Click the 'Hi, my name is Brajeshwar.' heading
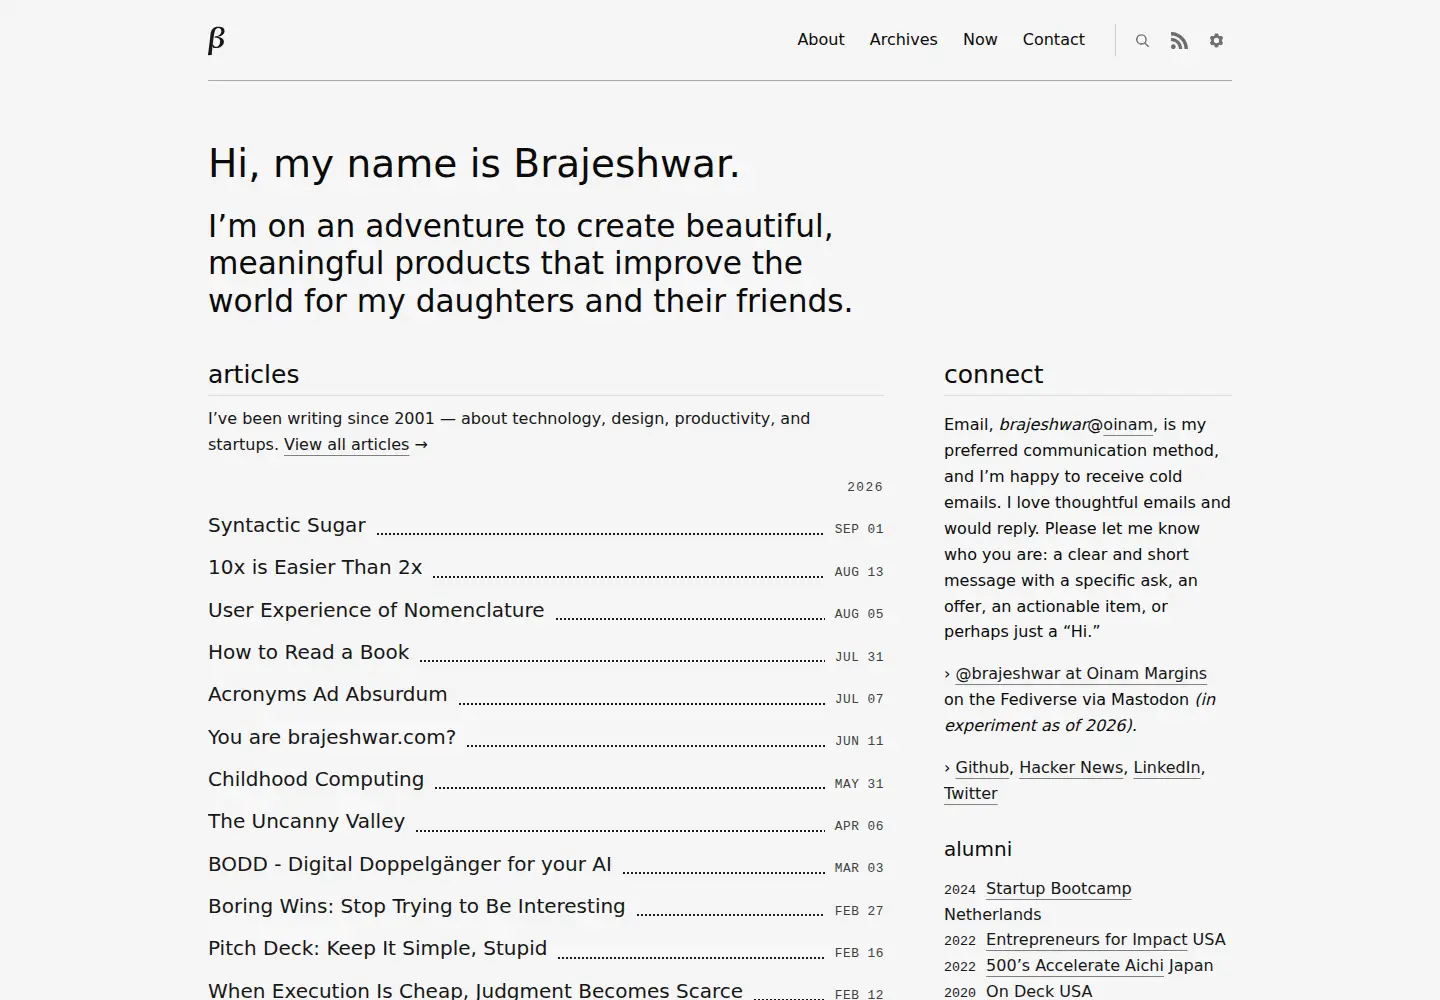The image size is (1440, 1000). tap(474, 164)
